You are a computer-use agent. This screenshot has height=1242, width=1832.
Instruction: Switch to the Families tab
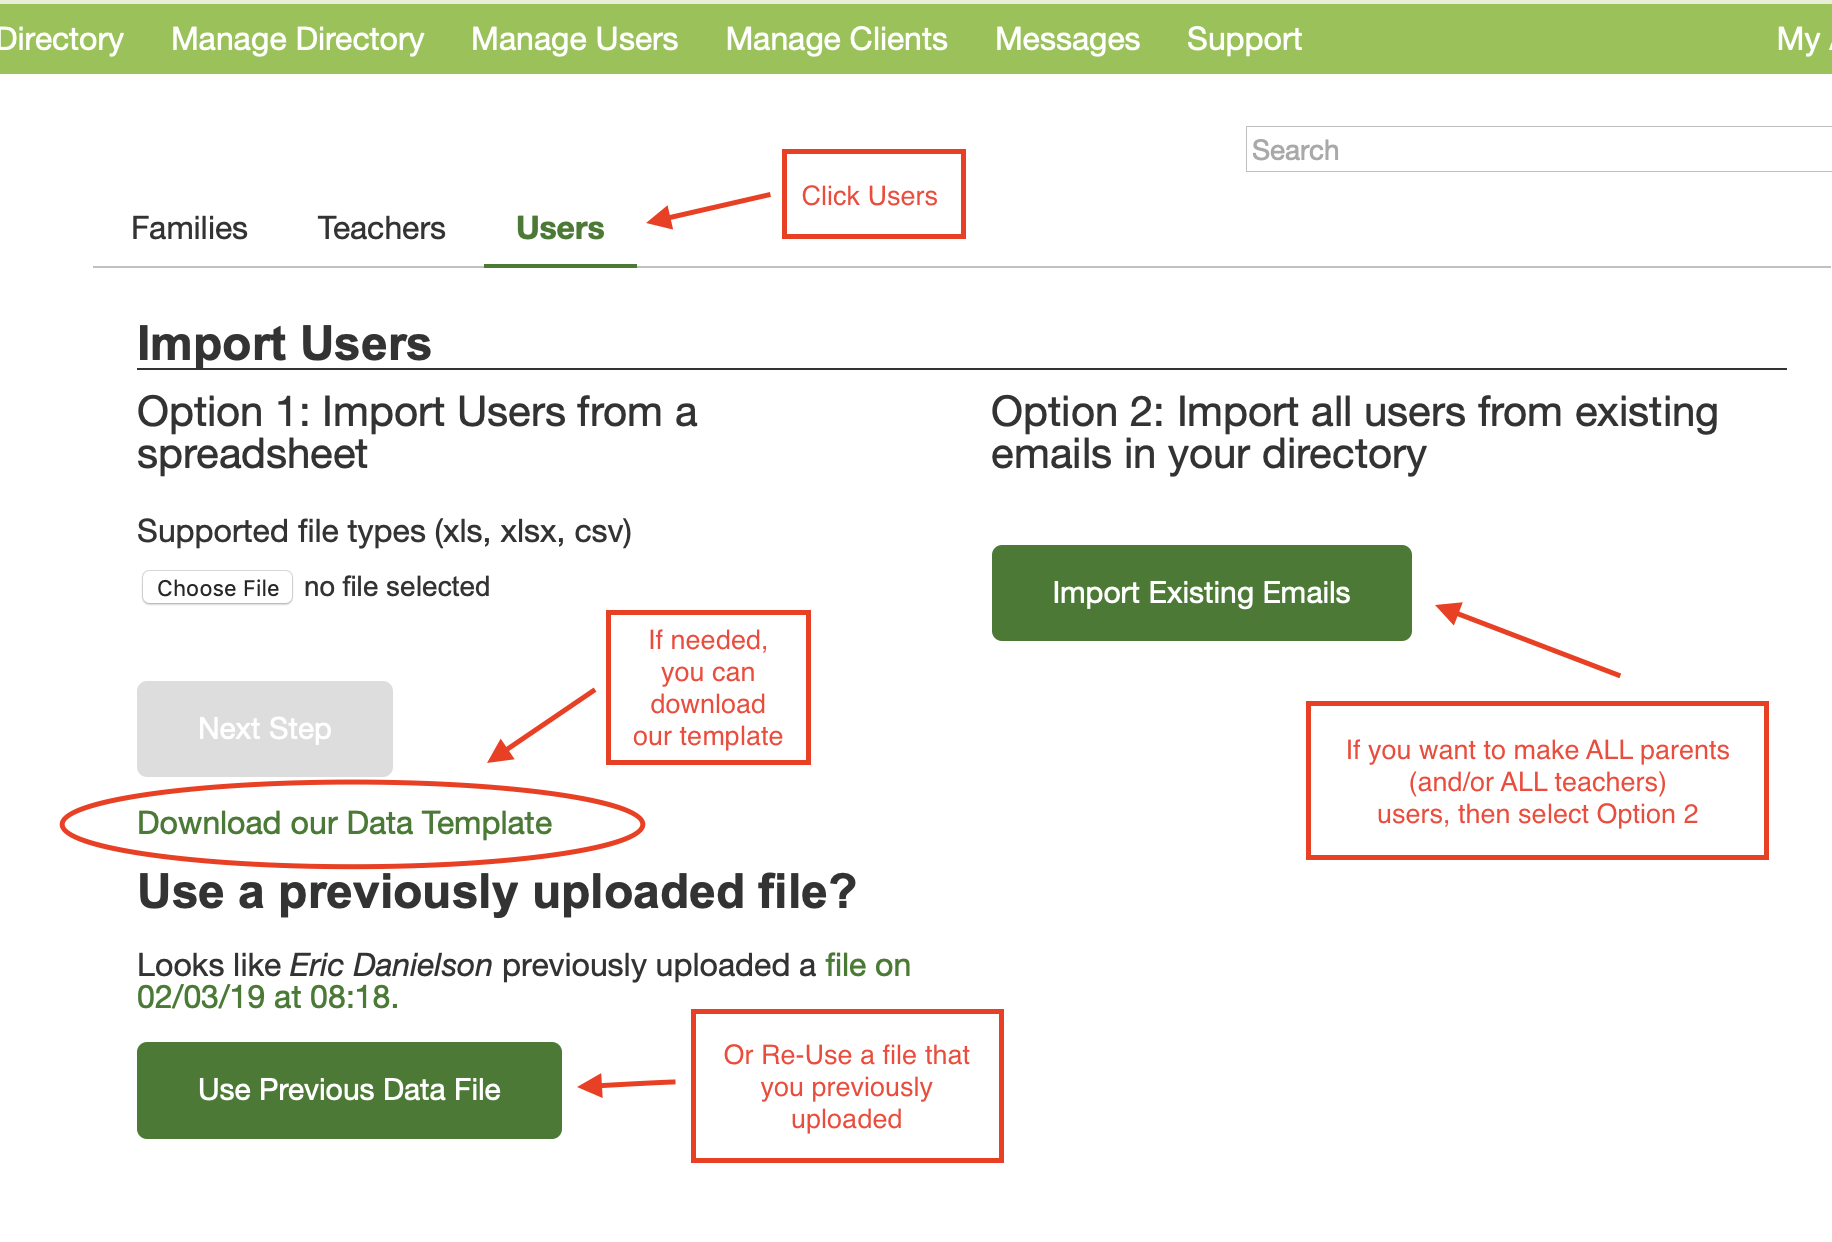[189, 228]
